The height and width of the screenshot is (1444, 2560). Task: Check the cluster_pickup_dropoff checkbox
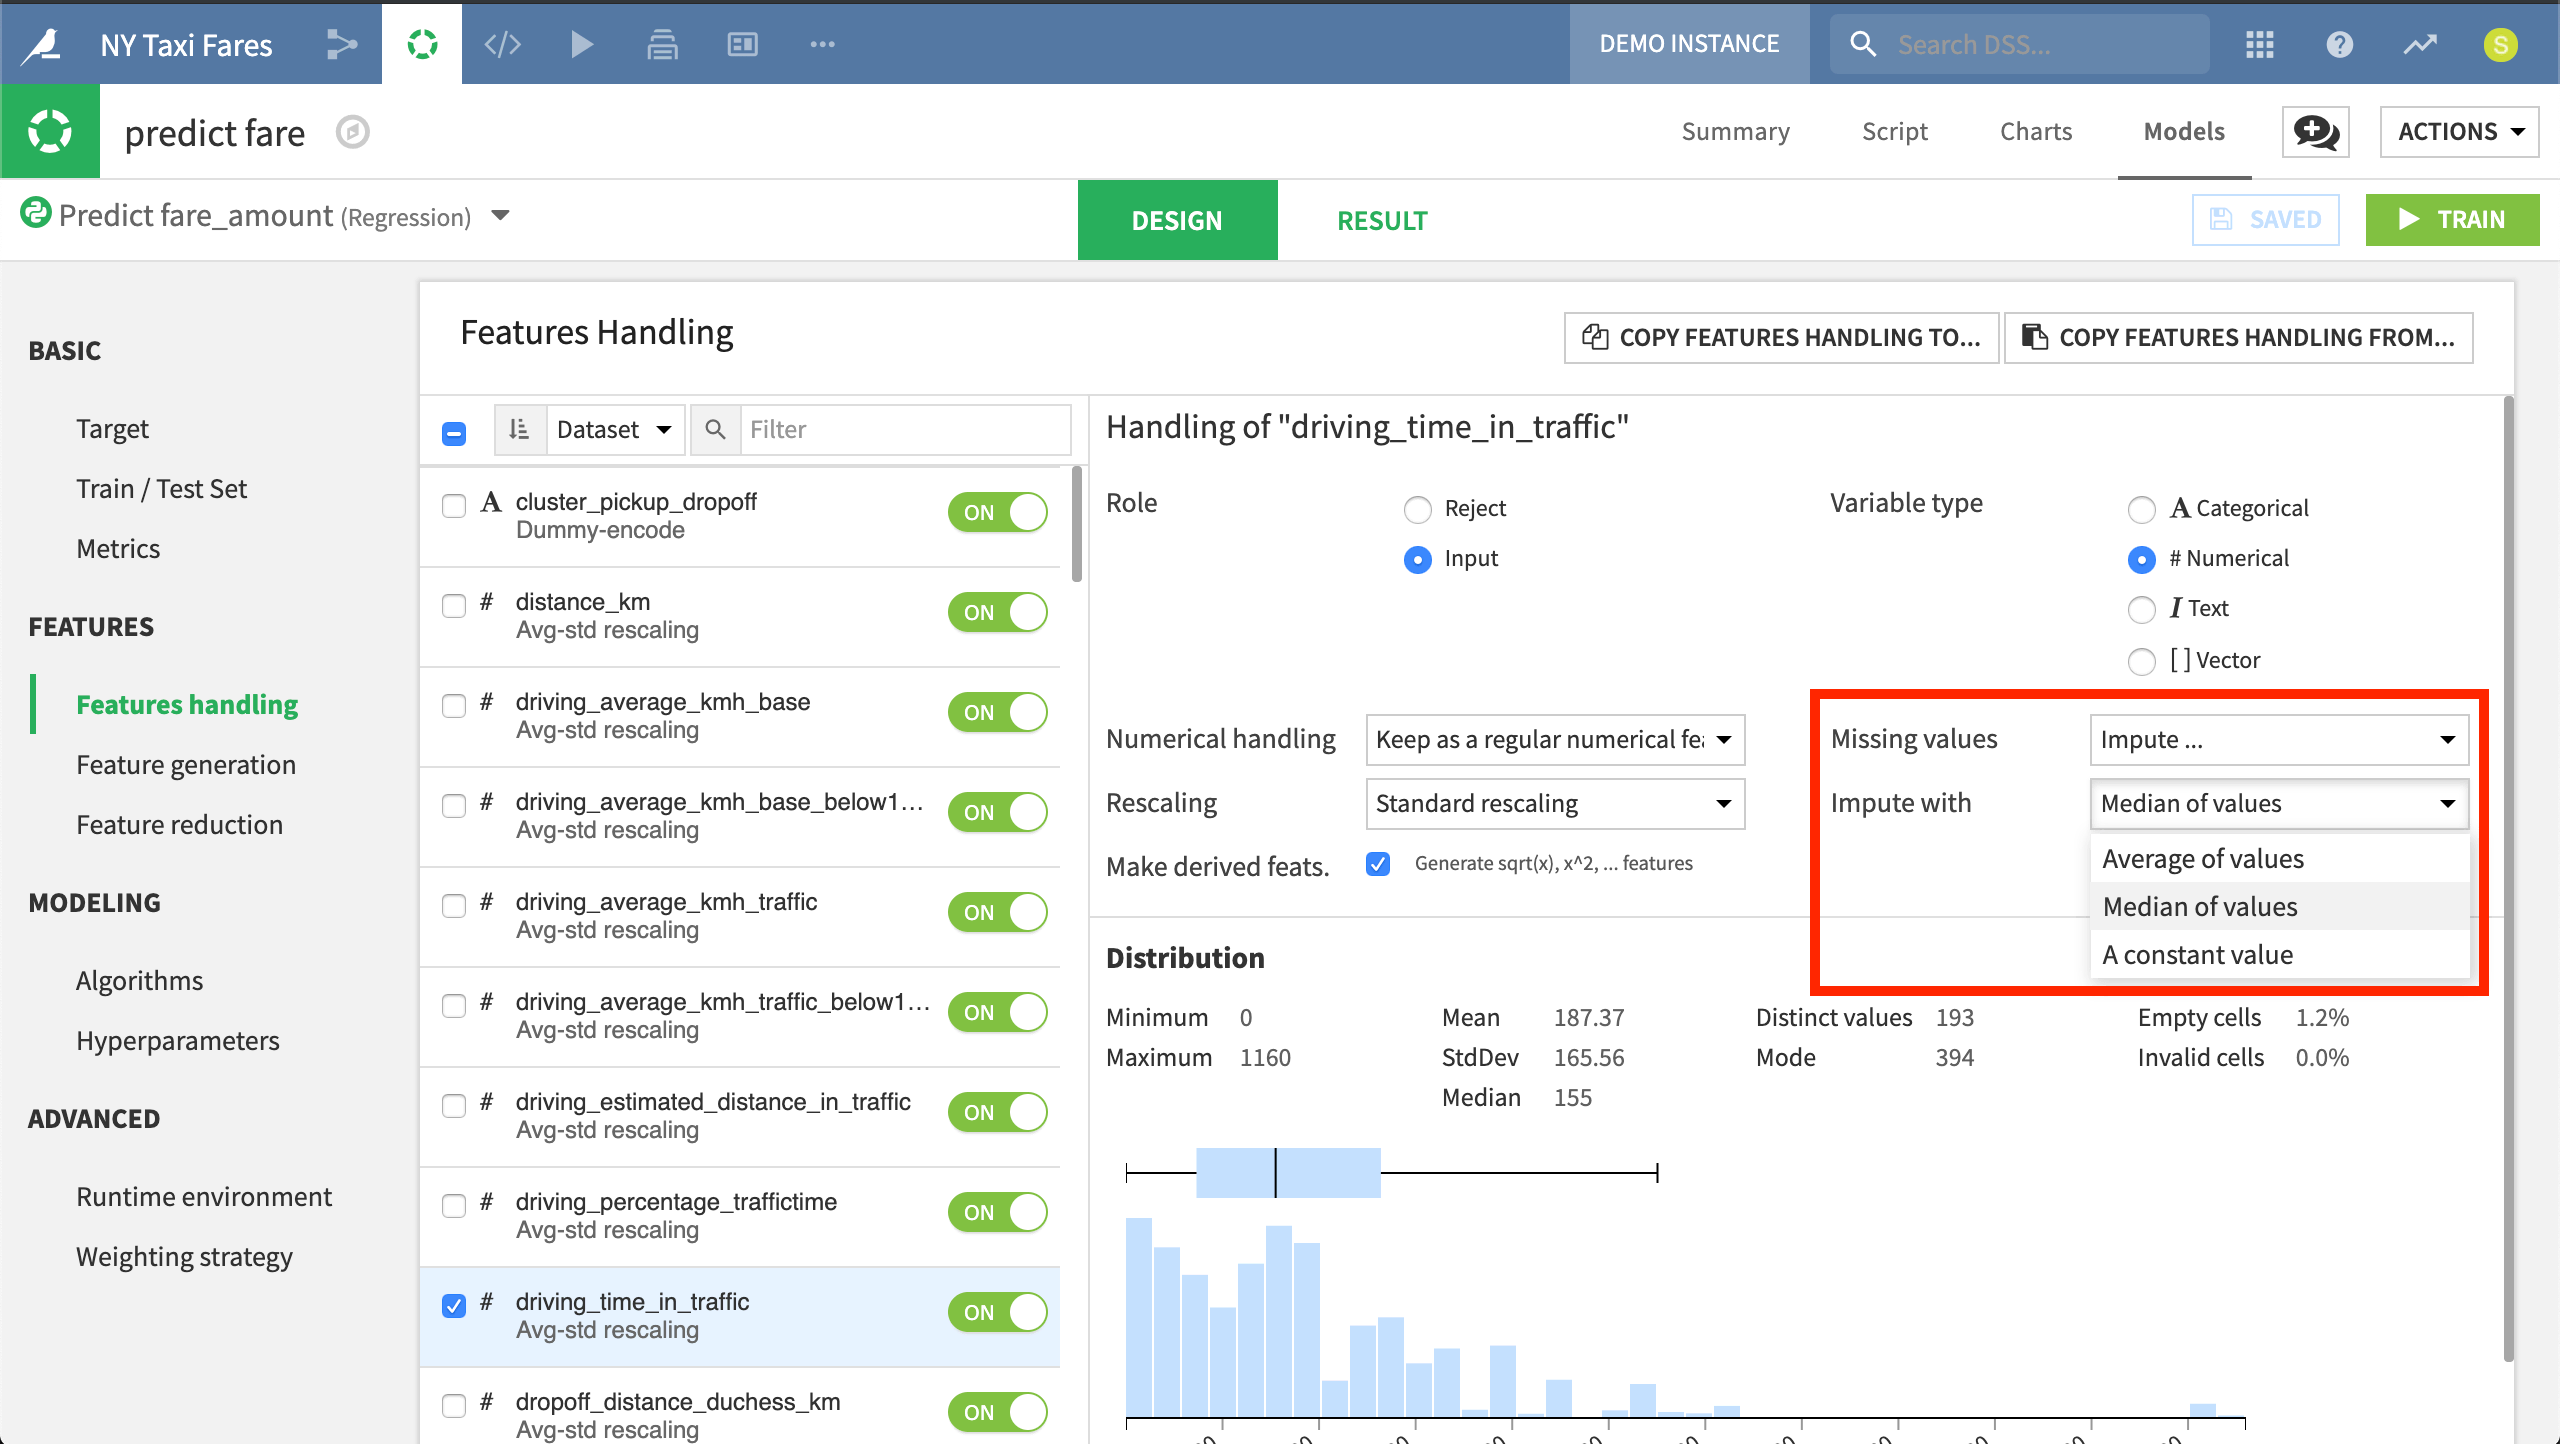[454, 505]
